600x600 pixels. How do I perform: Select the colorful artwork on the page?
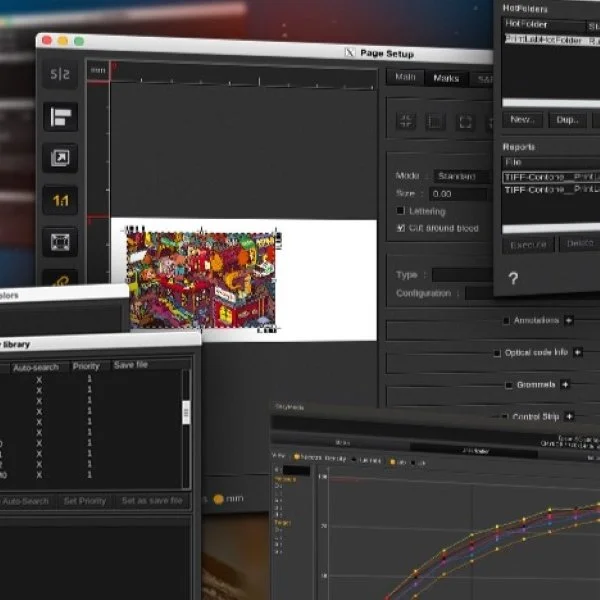click(x=202, y=279)
